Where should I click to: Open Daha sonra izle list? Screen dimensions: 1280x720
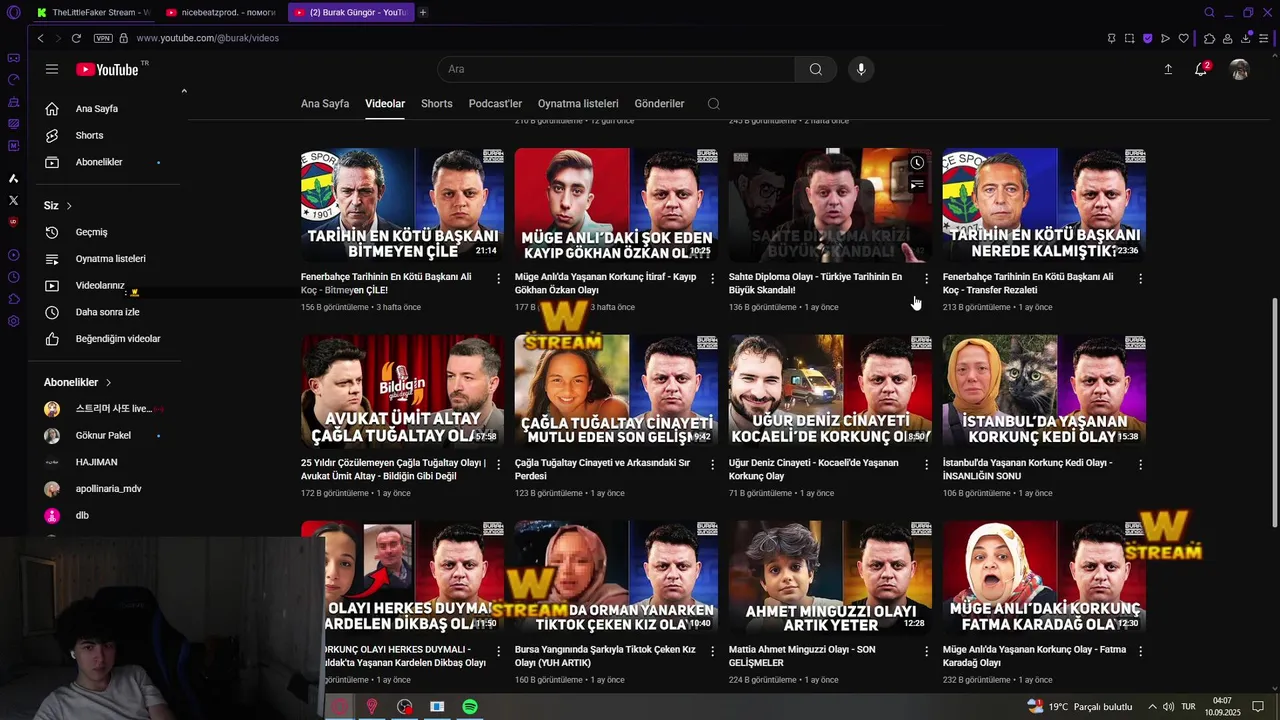108,312
